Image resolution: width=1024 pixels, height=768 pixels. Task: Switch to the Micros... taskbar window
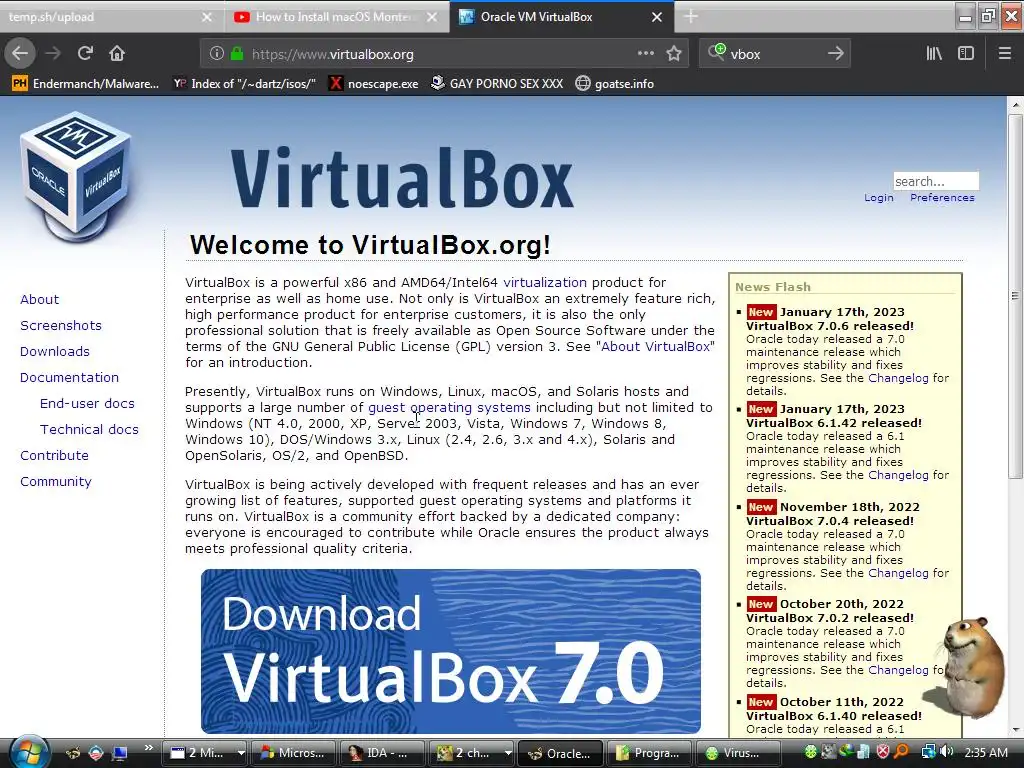click(293, 753)
